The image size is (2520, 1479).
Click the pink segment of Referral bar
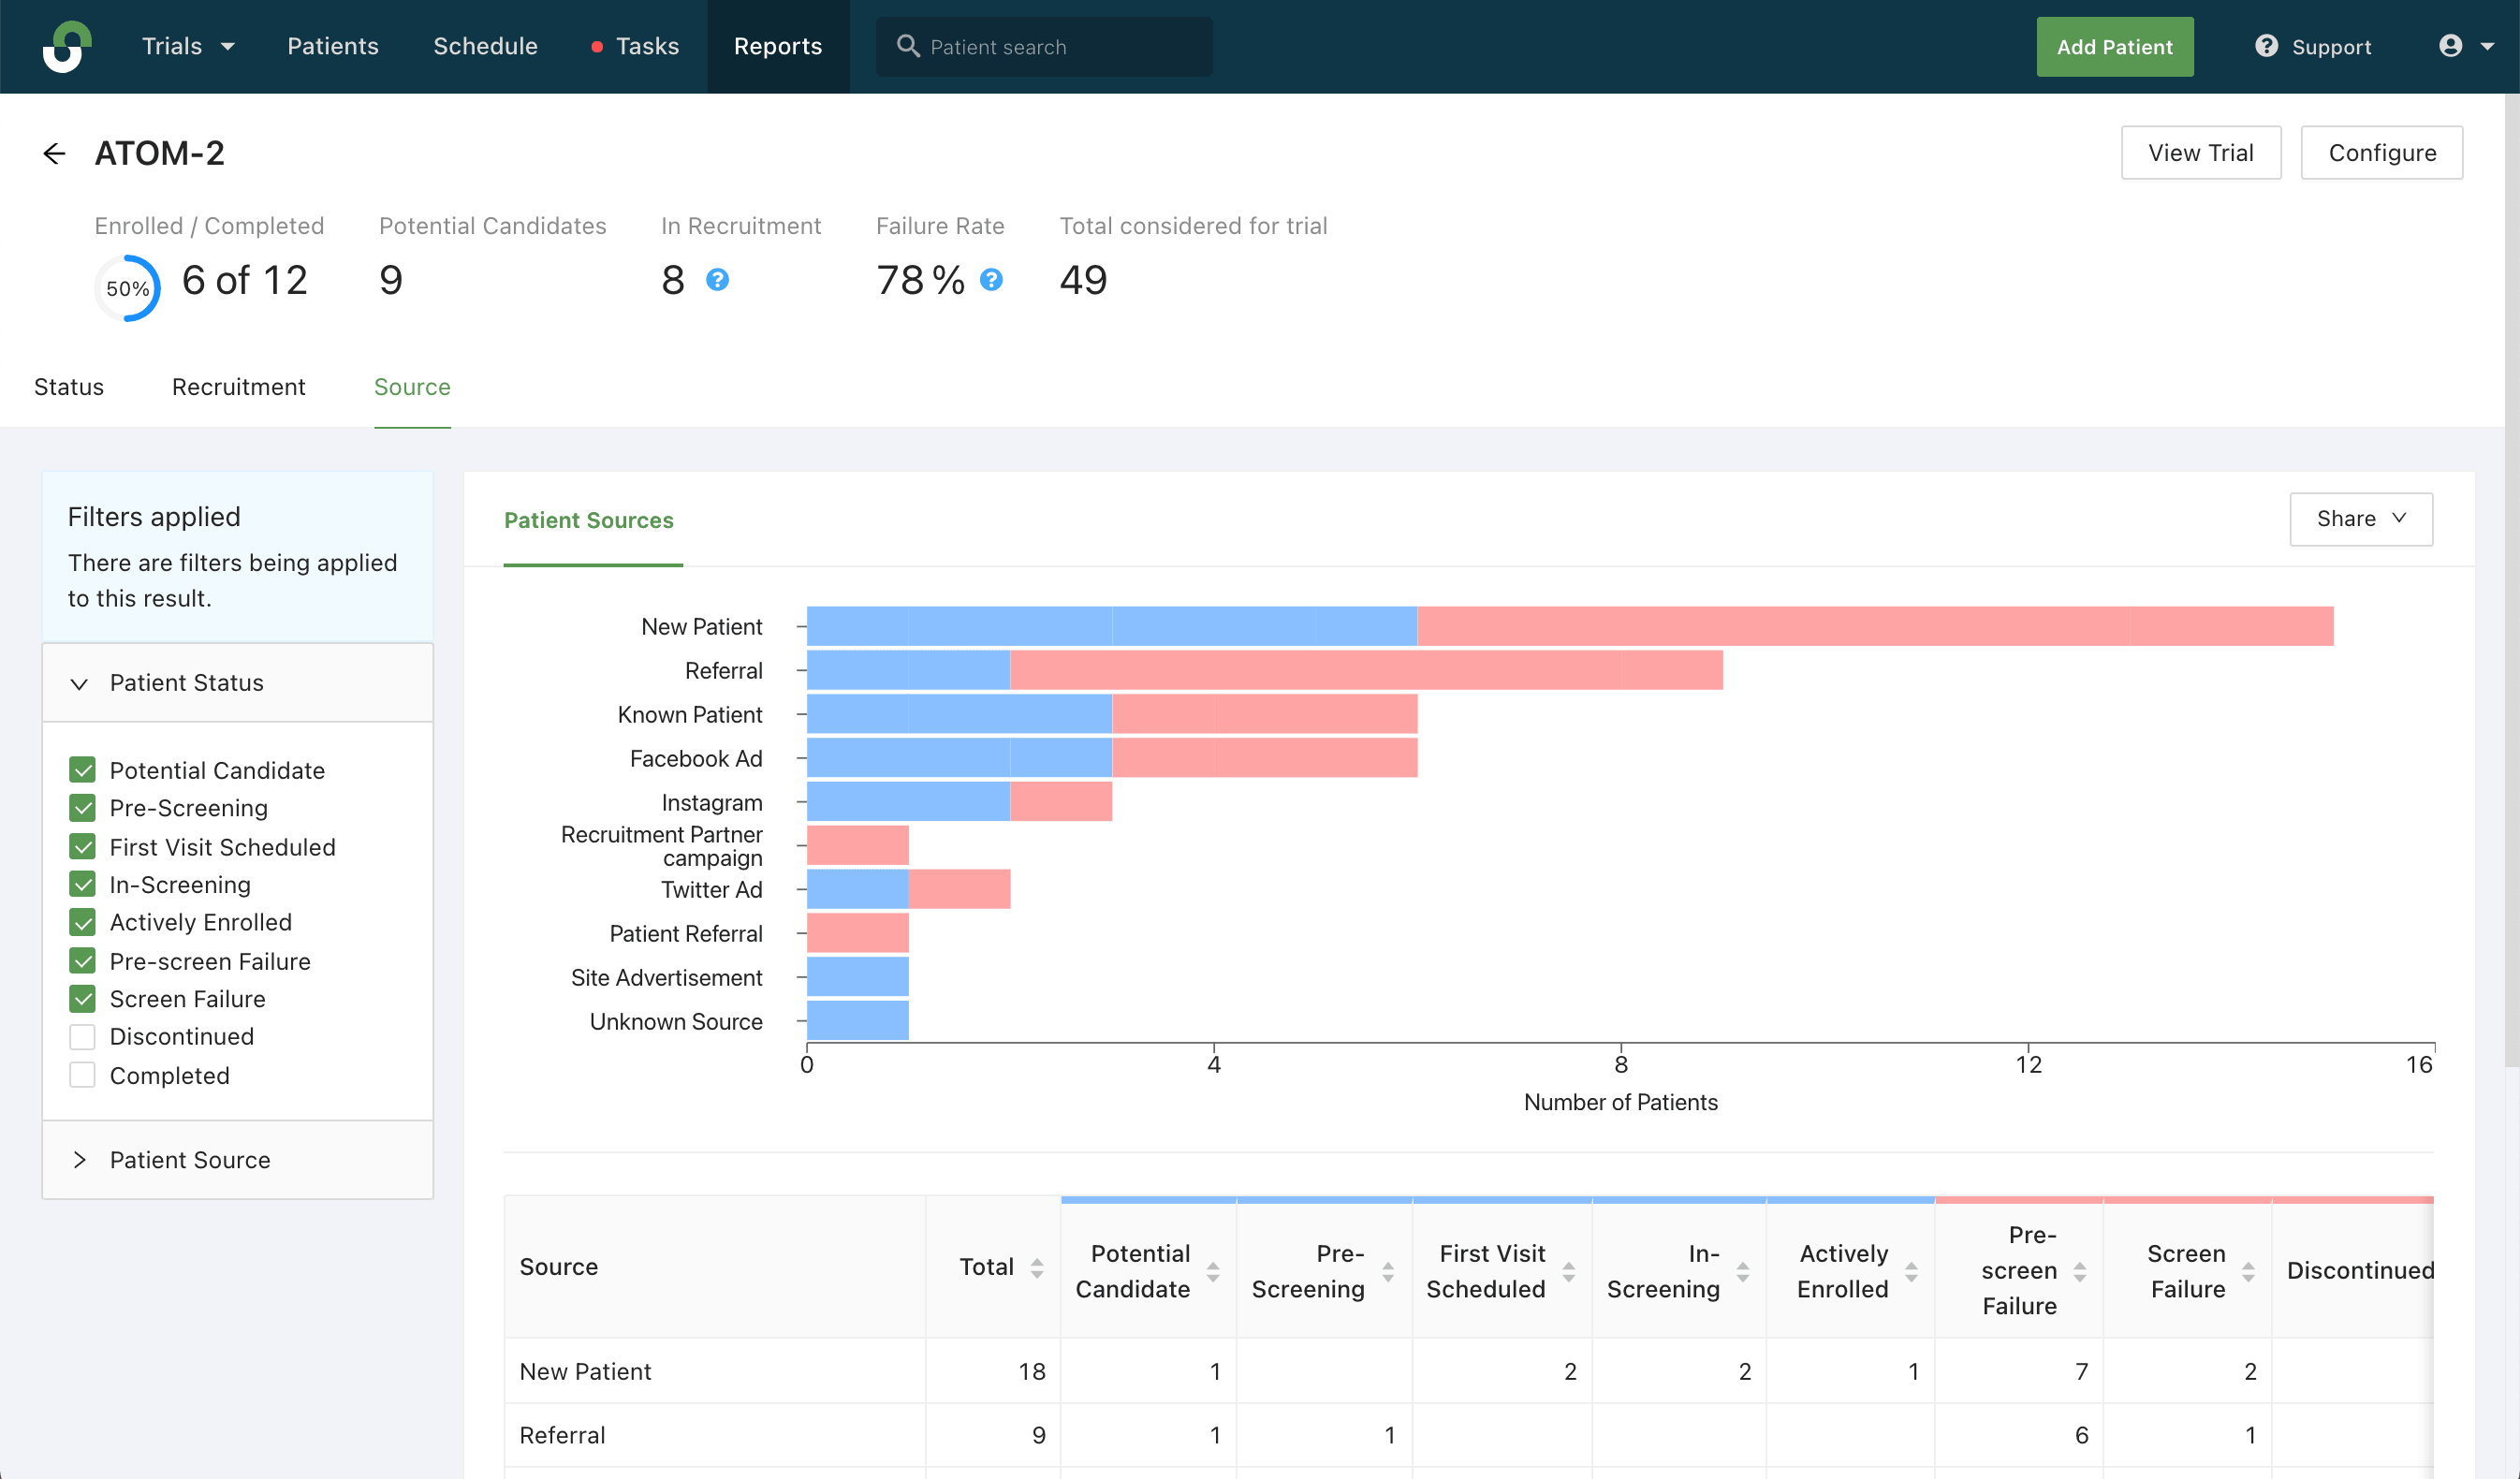(x=1366, y=670)
